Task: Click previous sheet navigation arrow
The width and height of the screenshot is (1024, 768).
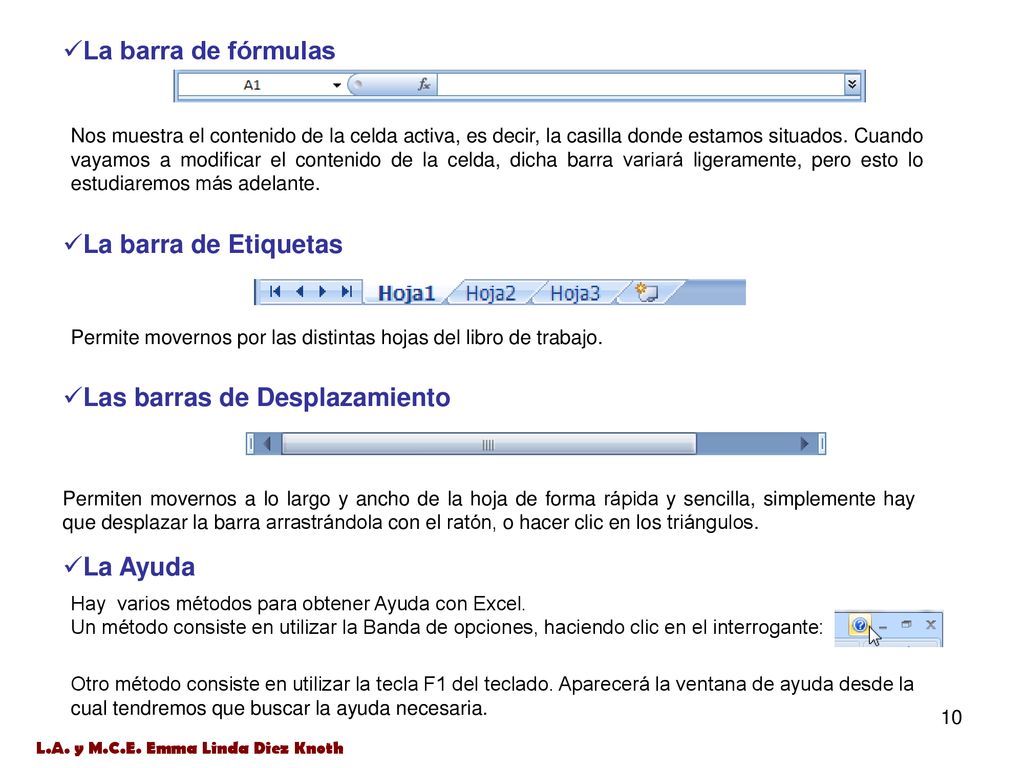Action: tap(300, 291)
